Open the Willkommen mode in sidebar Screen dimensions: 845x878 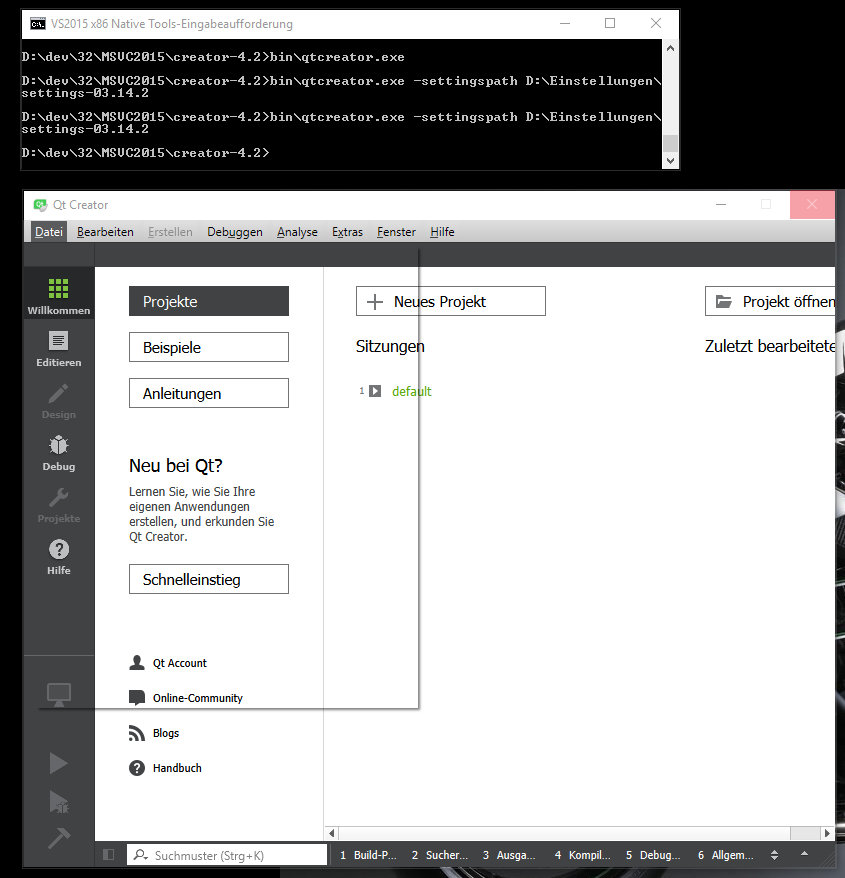[x=58, y=295]
